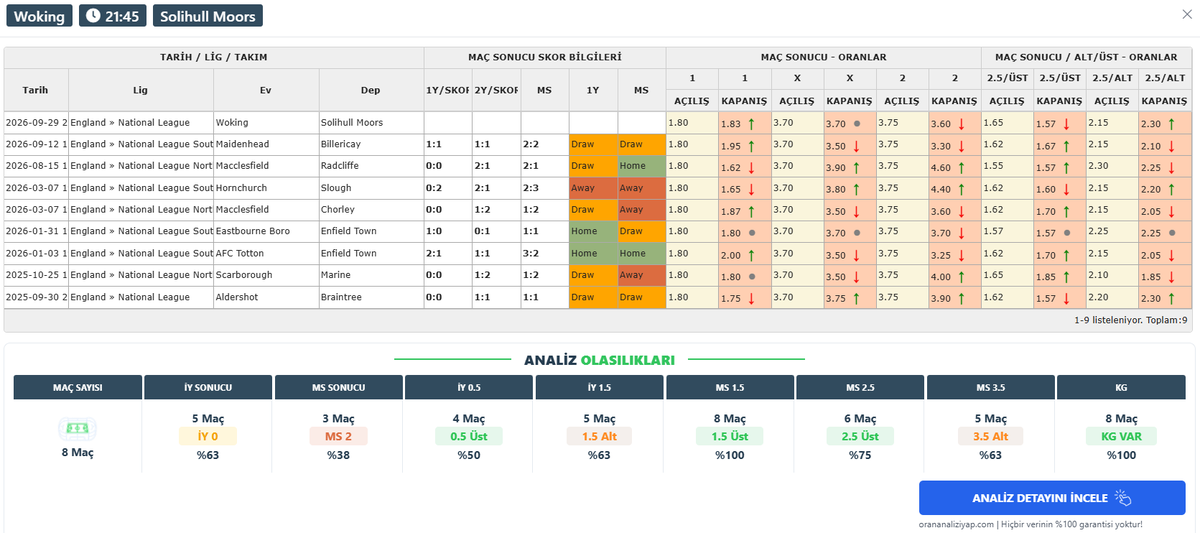
Task: Click the 3:2 final score in the AFC Totton row
Action: pos(544,254)
